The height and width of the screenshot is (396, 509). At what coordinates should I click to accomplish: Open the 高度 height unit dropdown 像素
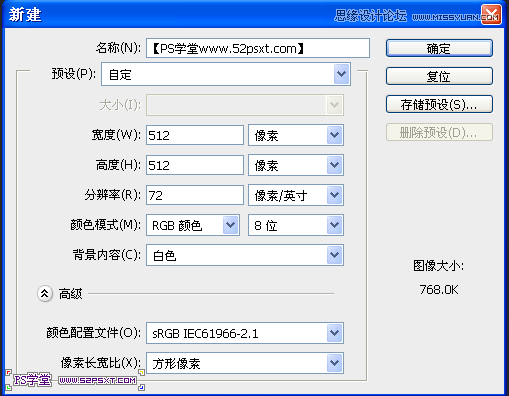[296, 165]
